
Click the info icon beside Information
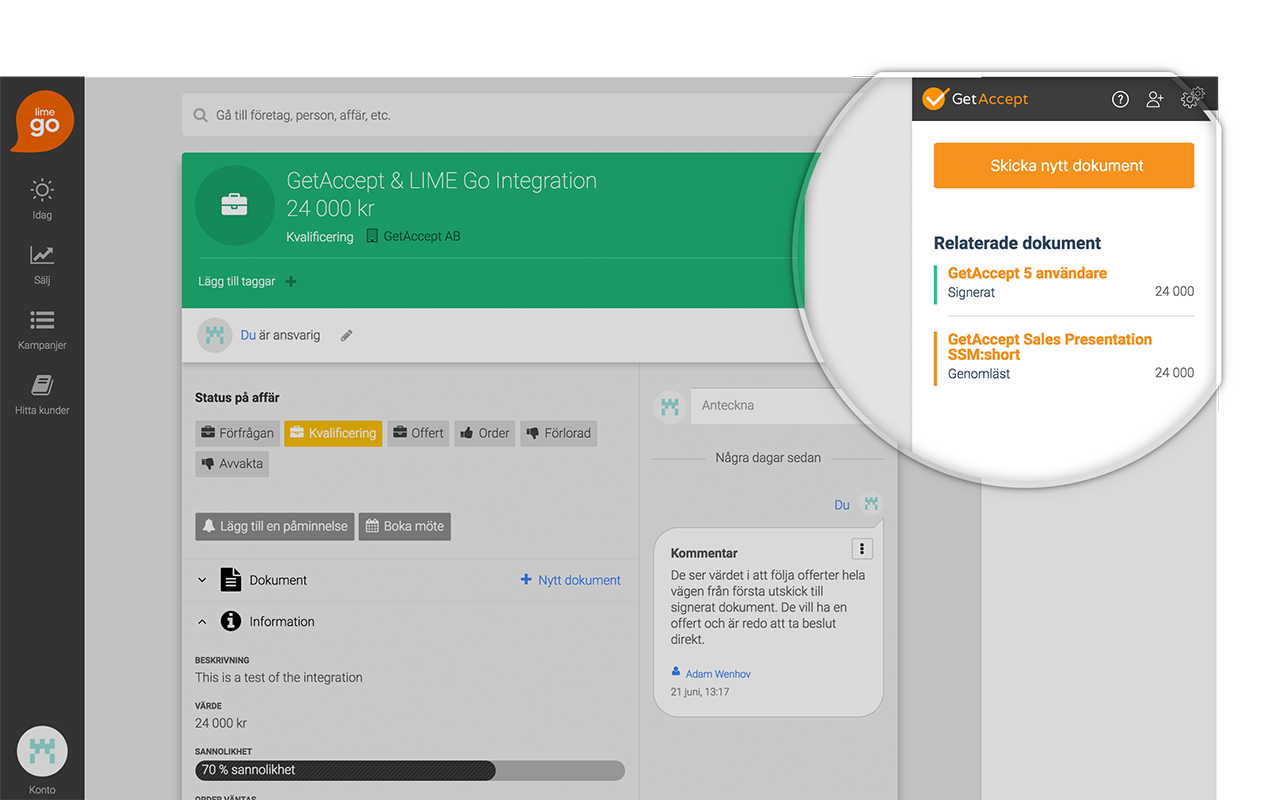[231, 621]
